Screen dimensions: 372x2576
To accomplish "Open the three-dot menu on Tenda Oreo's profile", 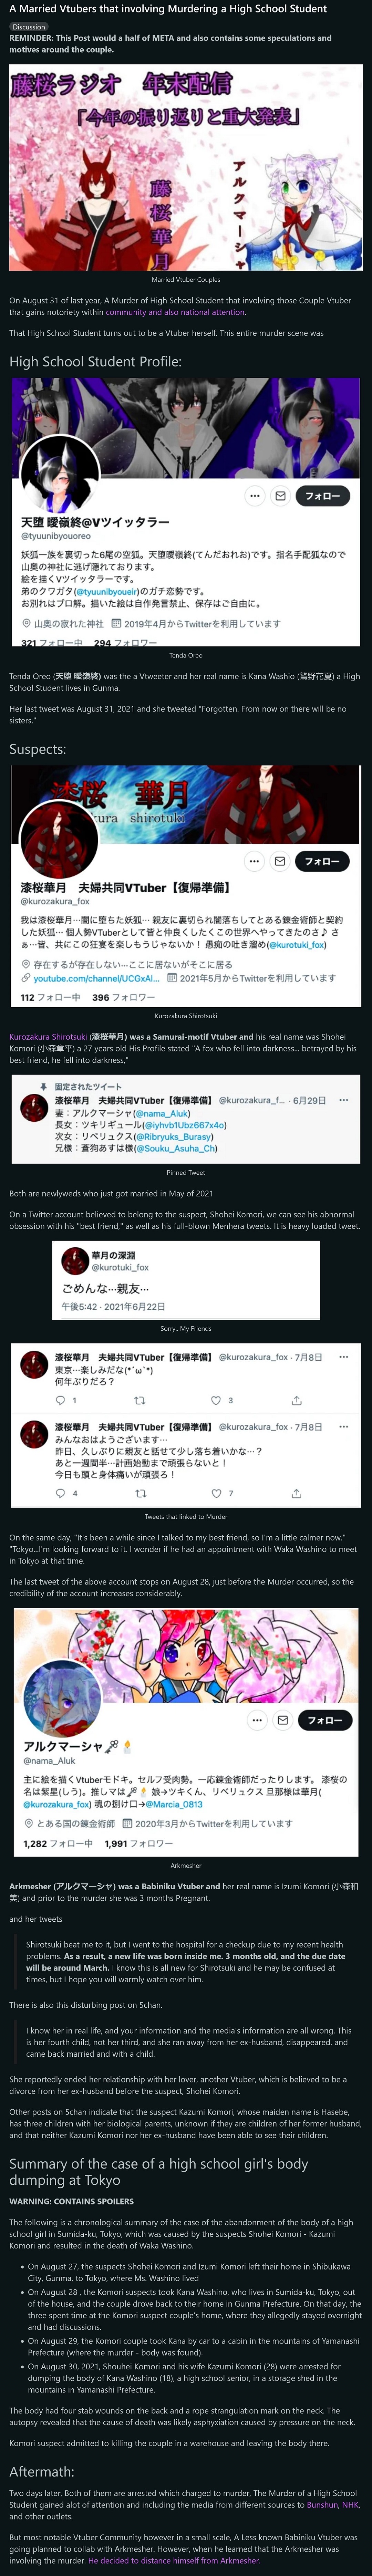I will click(x=255, y=496).
